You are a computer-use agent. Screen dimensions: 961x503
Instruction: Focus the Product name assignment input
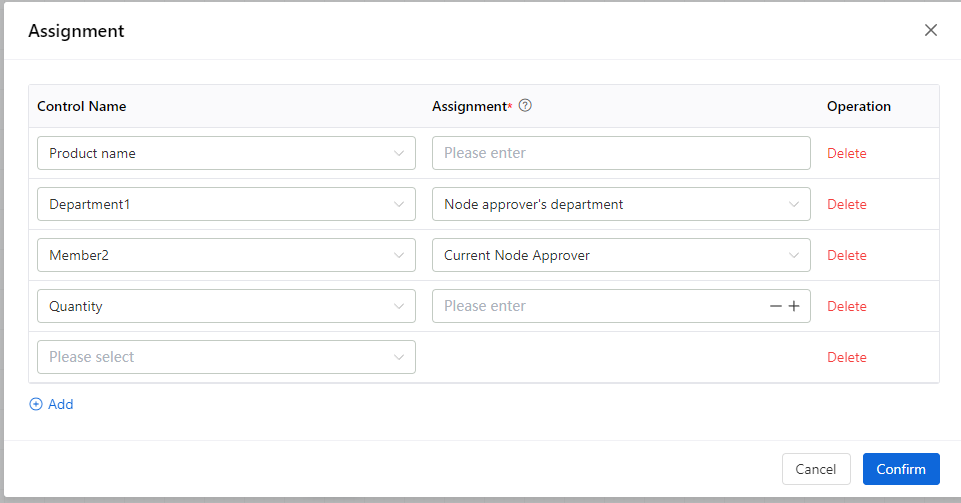click(621, 153)
